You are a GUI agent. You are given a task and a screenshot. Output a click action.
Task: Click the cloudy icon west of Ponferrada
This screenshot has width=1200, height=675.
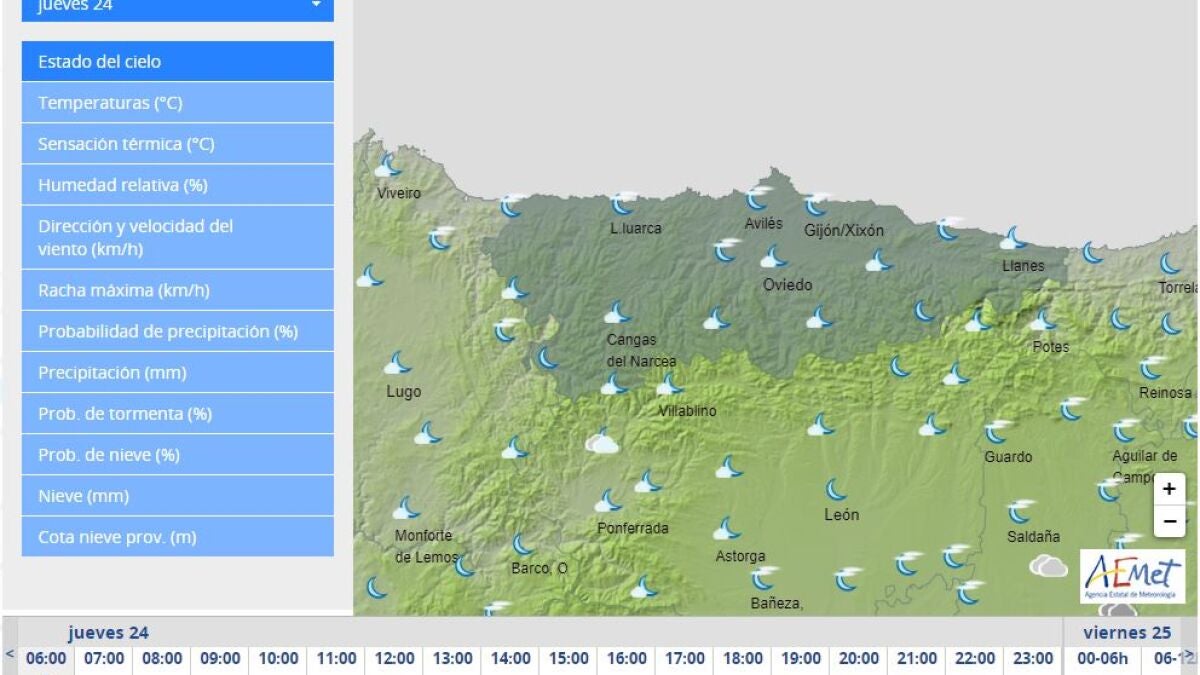(x=601, y=441)
